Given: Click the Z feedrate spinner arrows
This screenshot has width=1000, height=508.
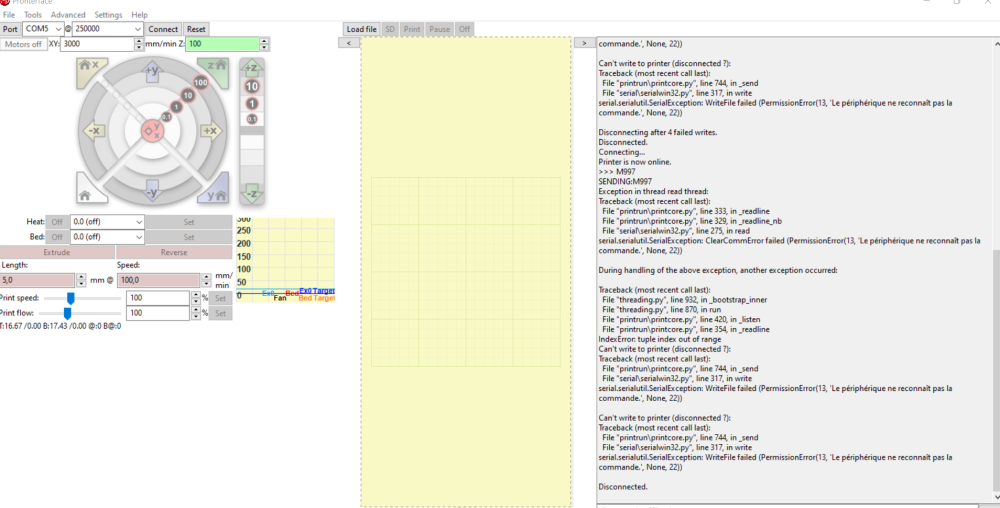Looking at the screenshot, I should coord(264,44).
